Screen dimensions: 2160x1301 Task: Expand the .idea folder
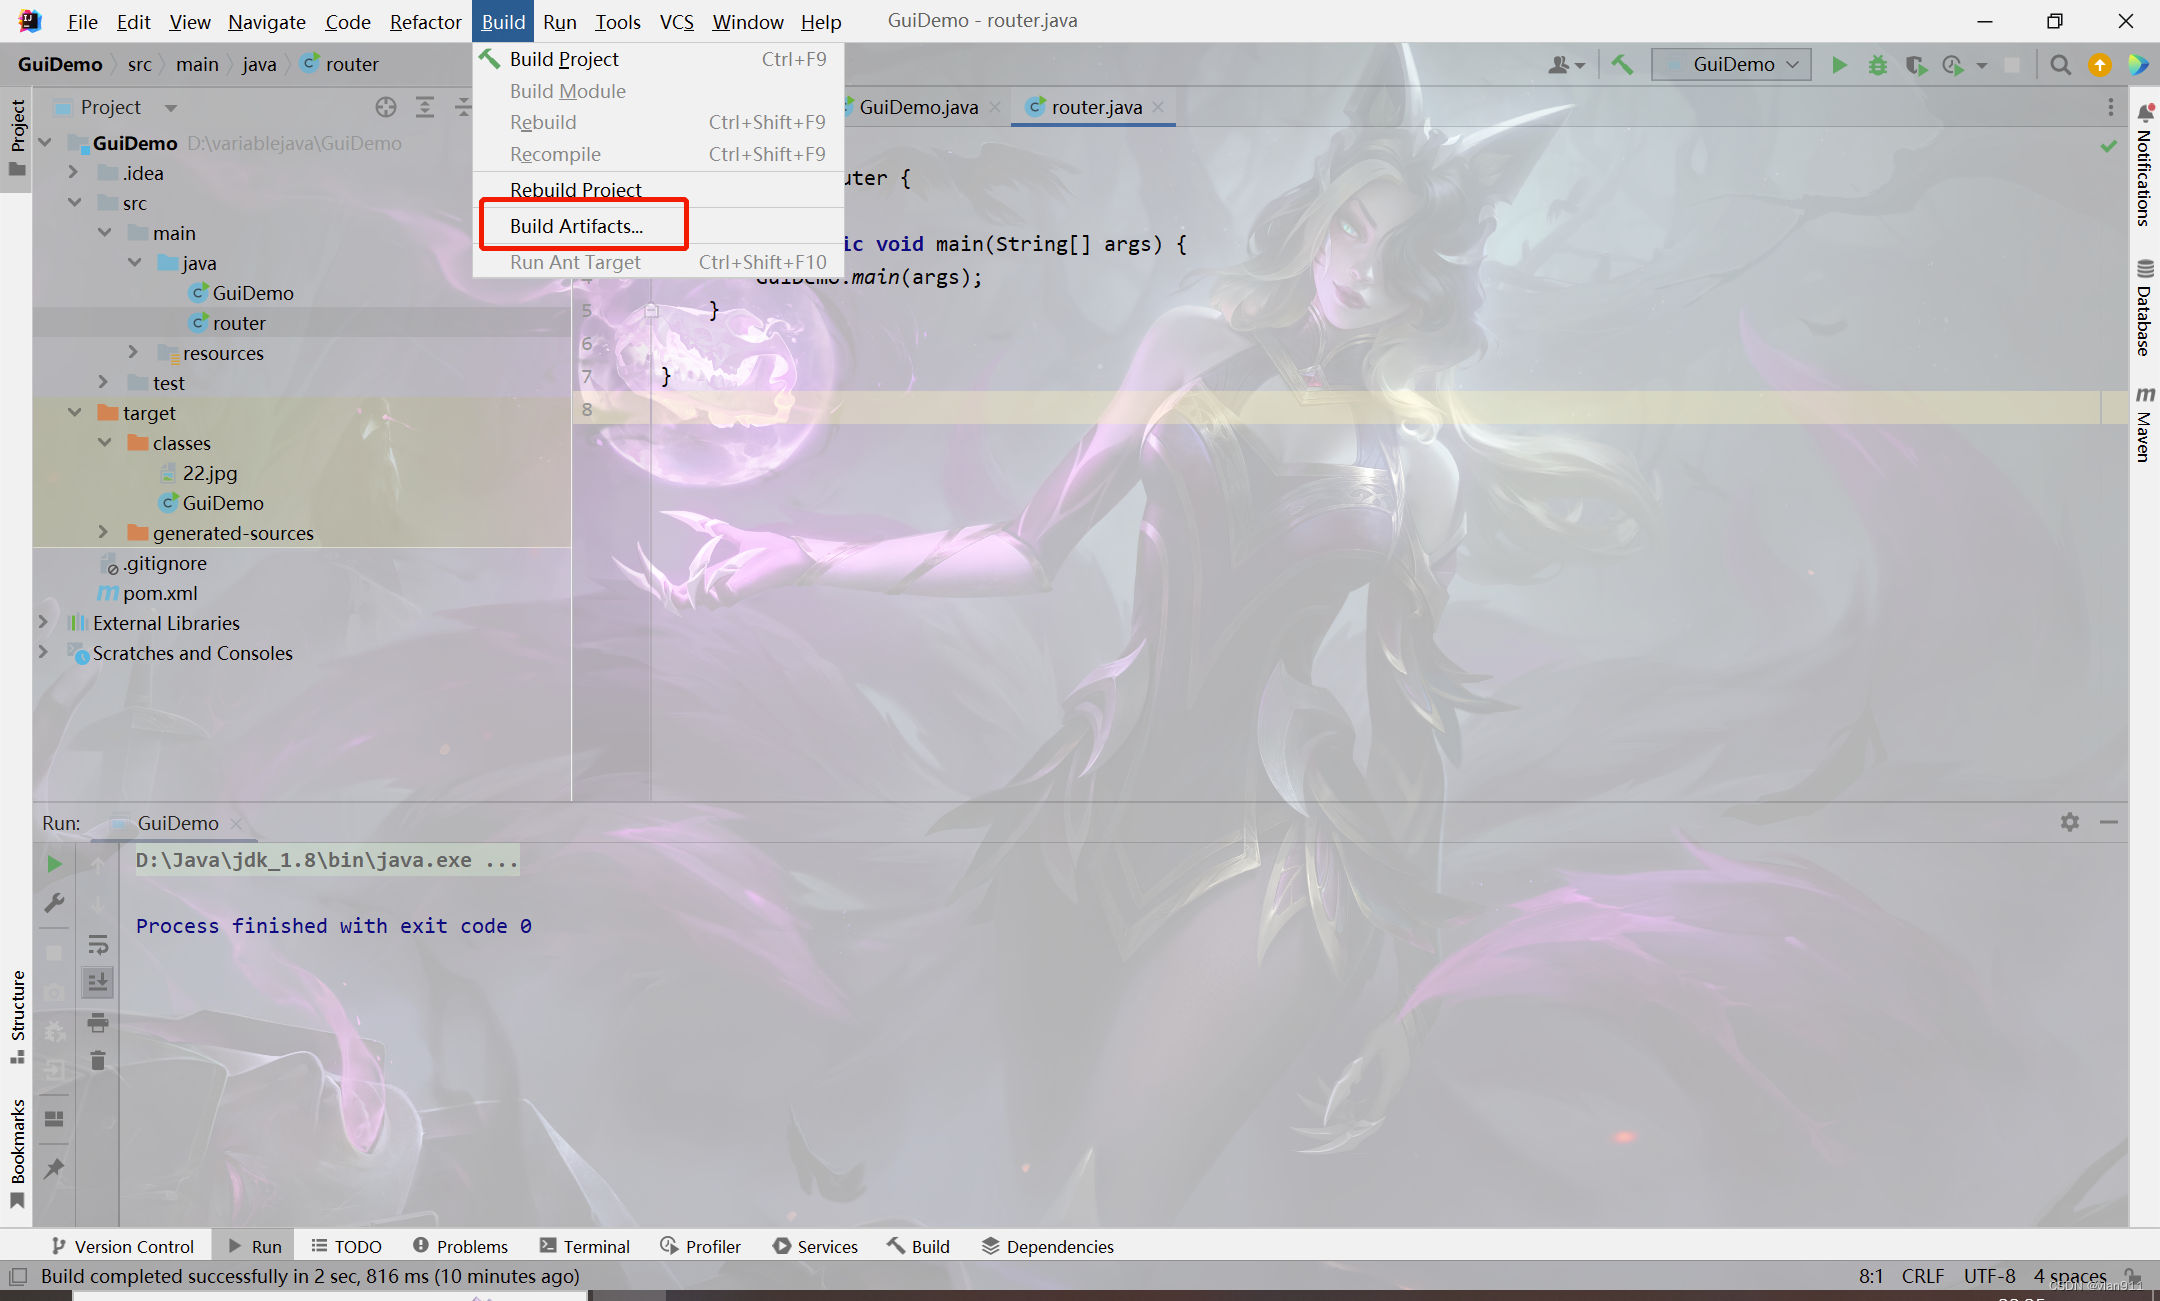point(73,173)
